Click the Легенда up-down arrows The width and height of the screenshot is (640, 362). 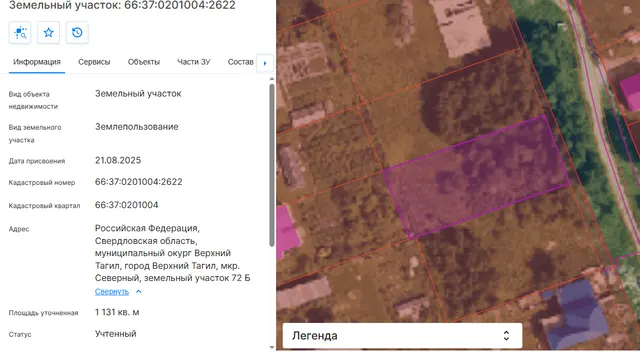pyautogui.click(x=506, y=336)
